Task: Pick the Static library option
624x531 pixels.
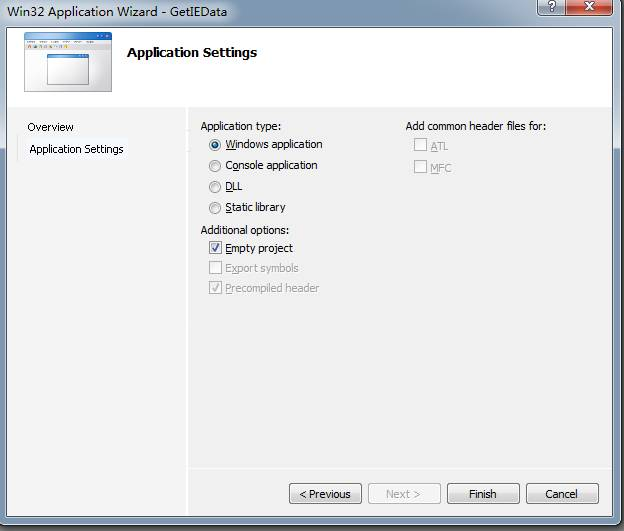Action: pos(215,208)
